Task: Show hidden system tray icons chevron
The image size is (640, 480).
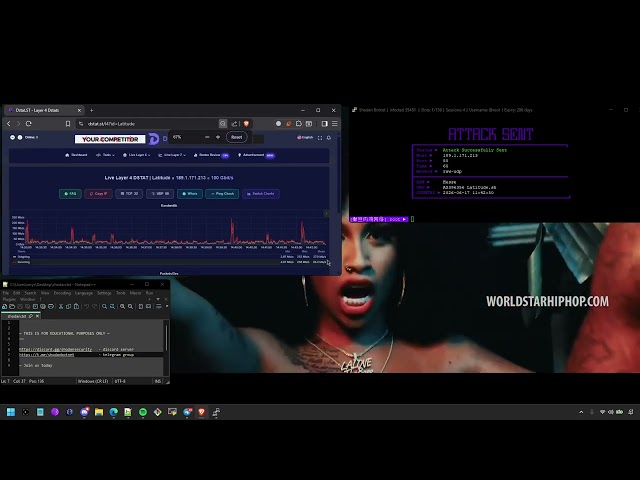Action: [x=581, y=412]
